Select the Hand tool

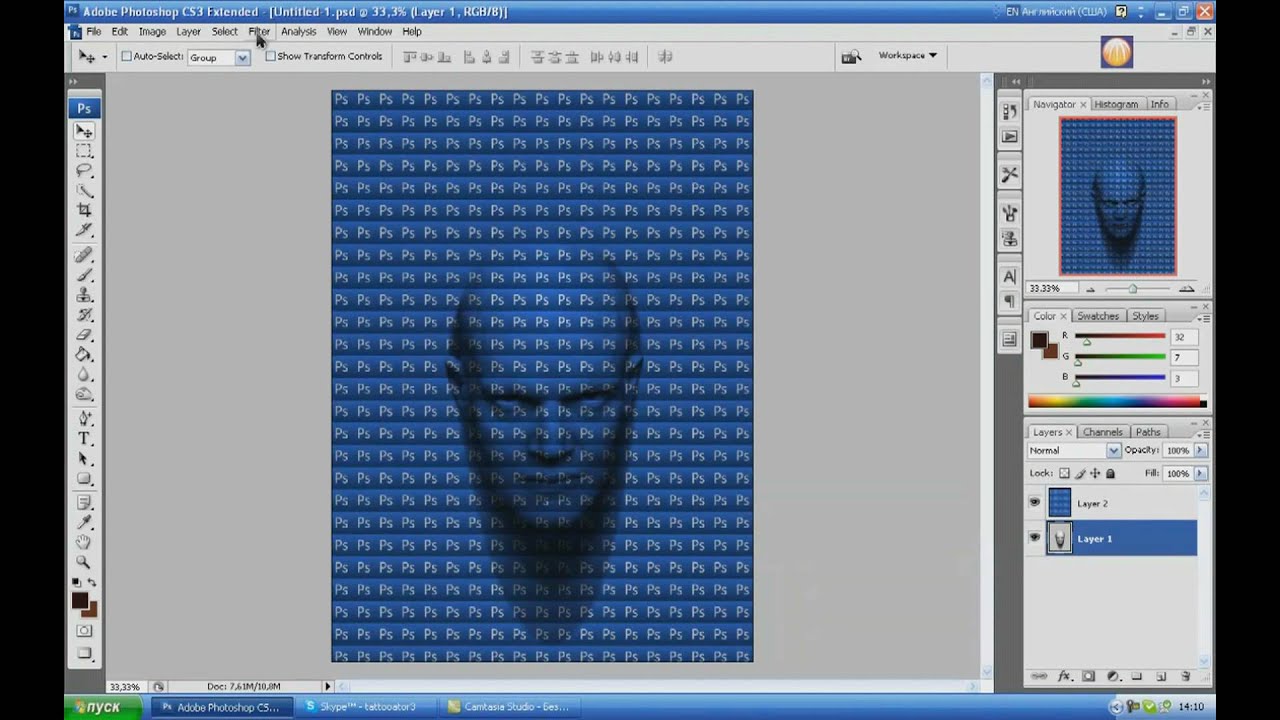tap(84, 542)
